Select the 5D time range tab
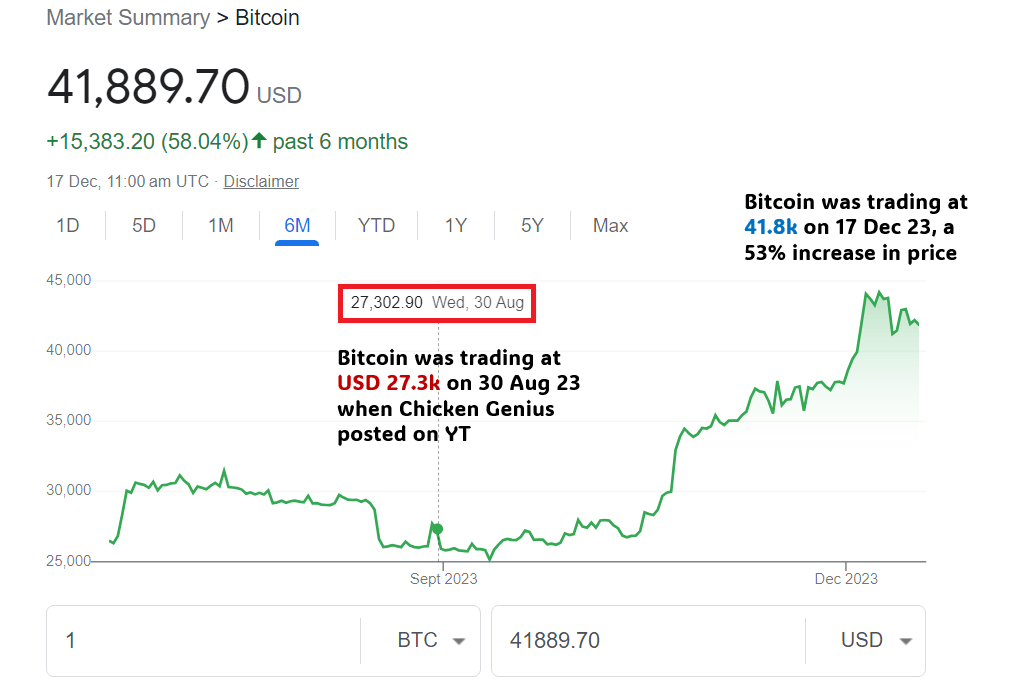The height and width of the screenshot is (695, 1015). [144, 225]
